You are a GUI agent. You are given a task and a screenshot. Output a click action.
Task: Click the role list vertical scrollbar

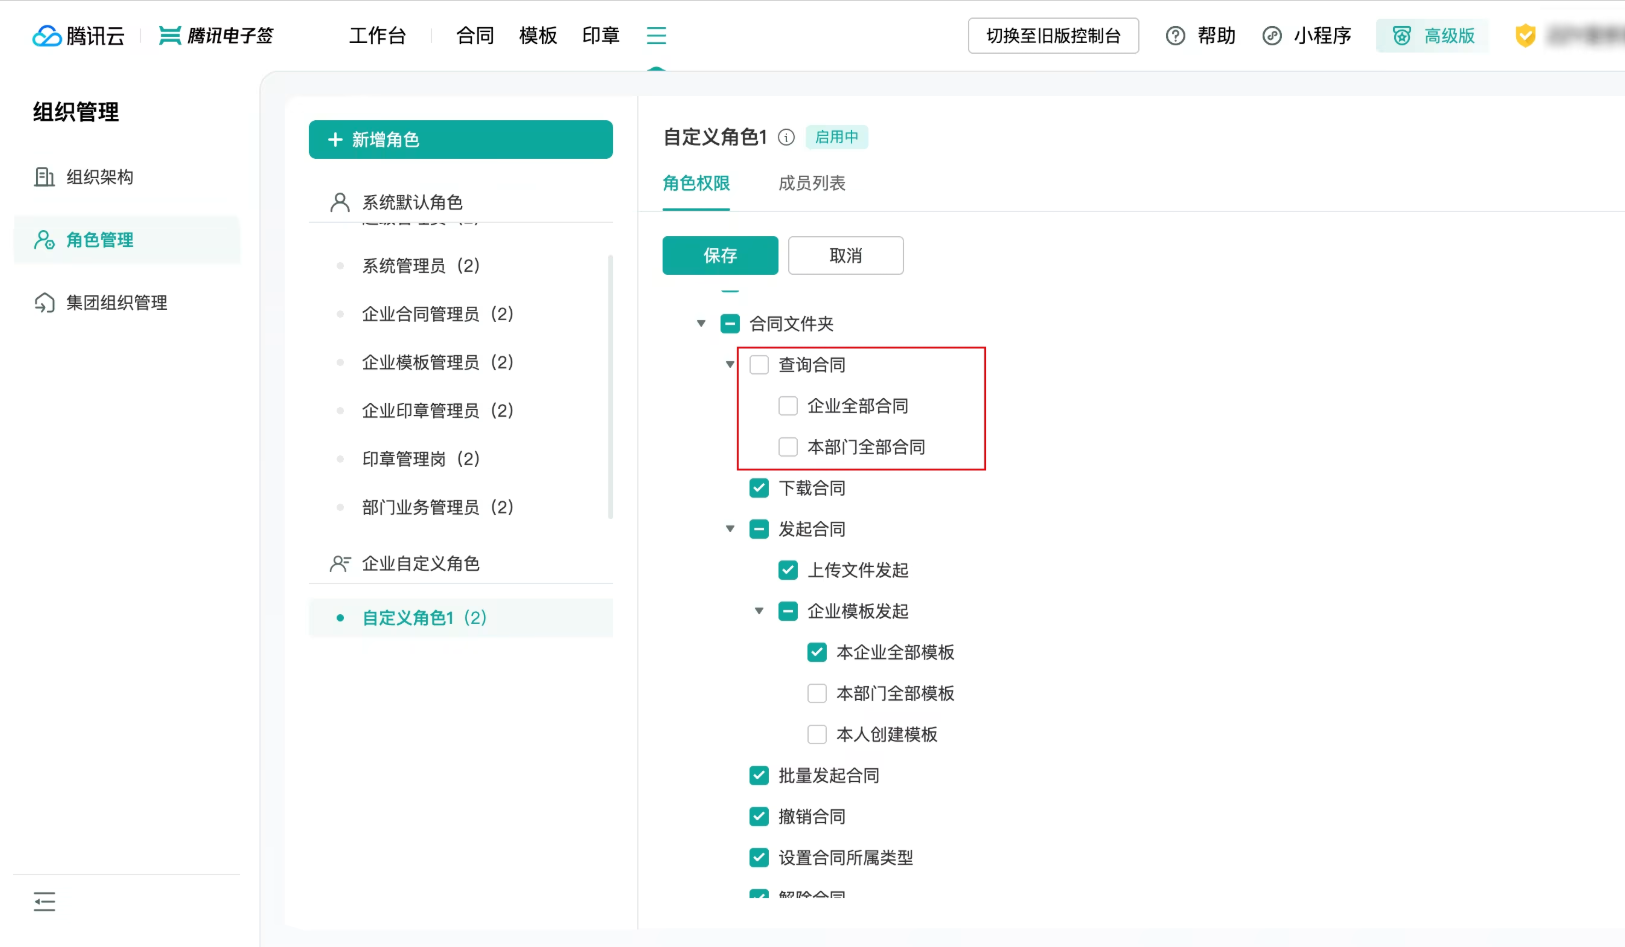tap(610, 387)
